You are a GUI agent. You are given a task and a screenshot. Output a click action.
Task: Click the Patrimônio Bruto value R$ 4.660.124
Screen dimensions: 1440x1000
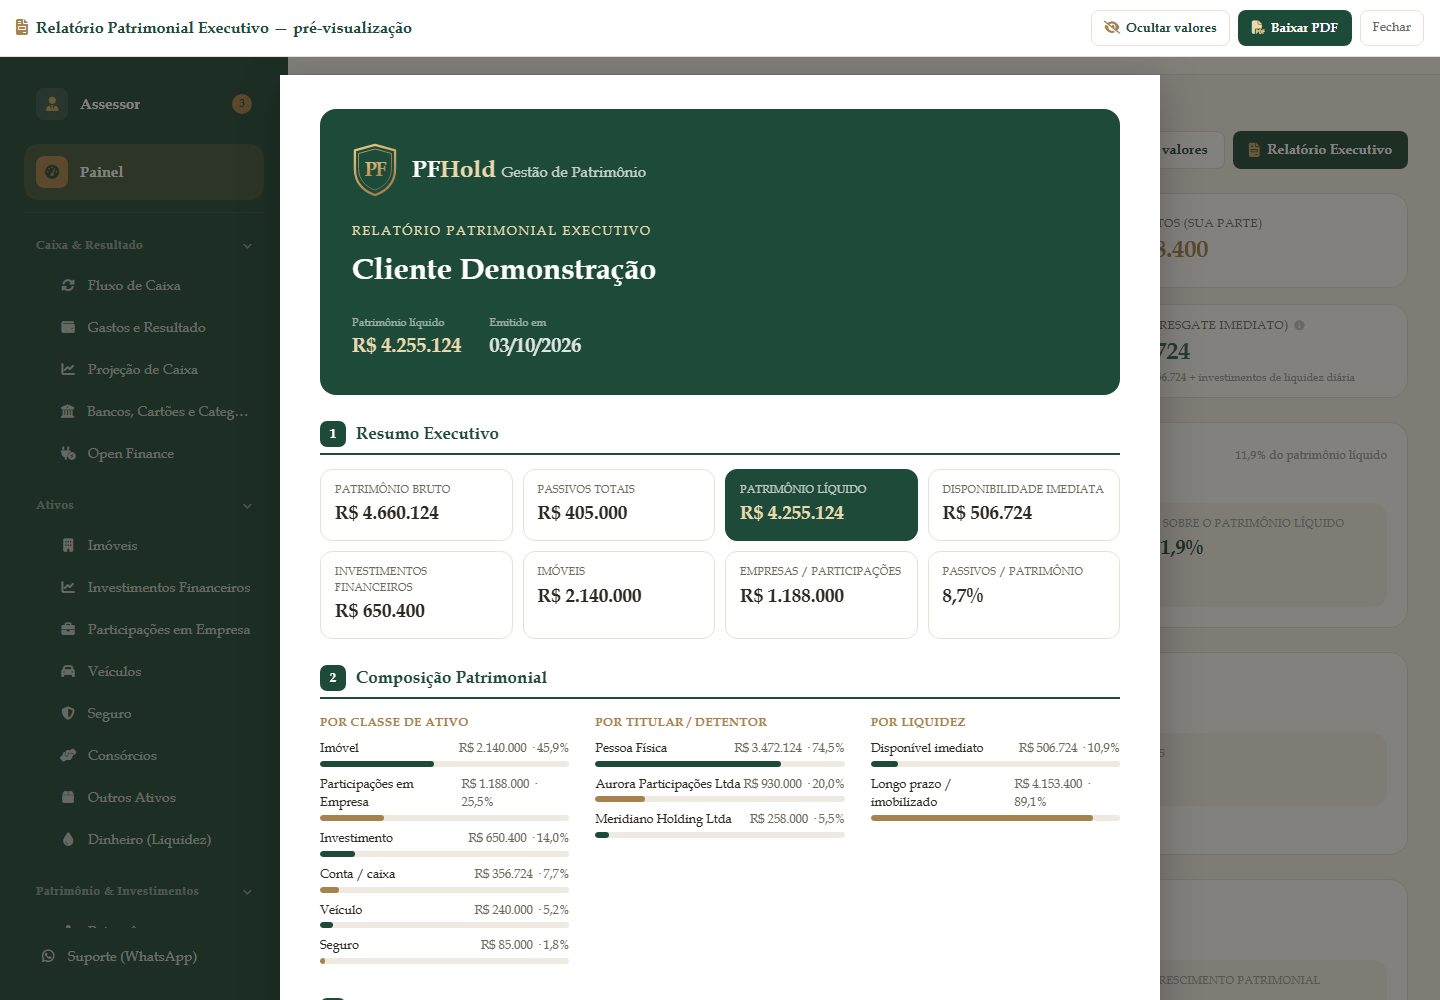tap(387, 513)
